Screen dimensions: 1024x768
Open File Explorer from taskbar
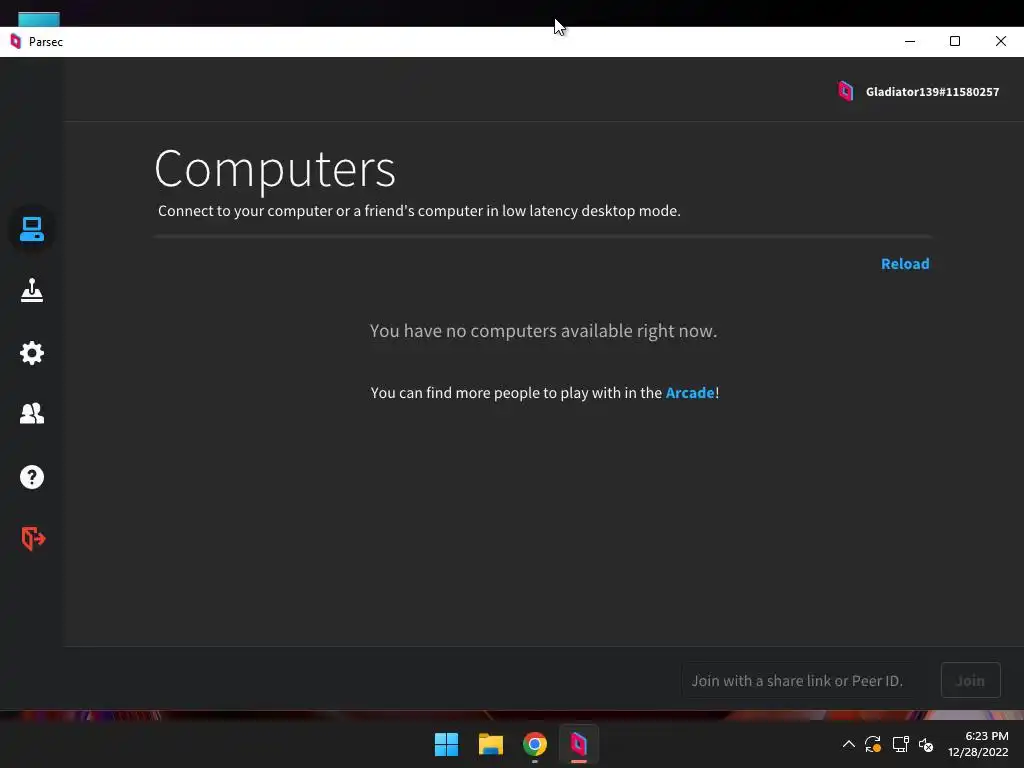(x=490, y=744)
